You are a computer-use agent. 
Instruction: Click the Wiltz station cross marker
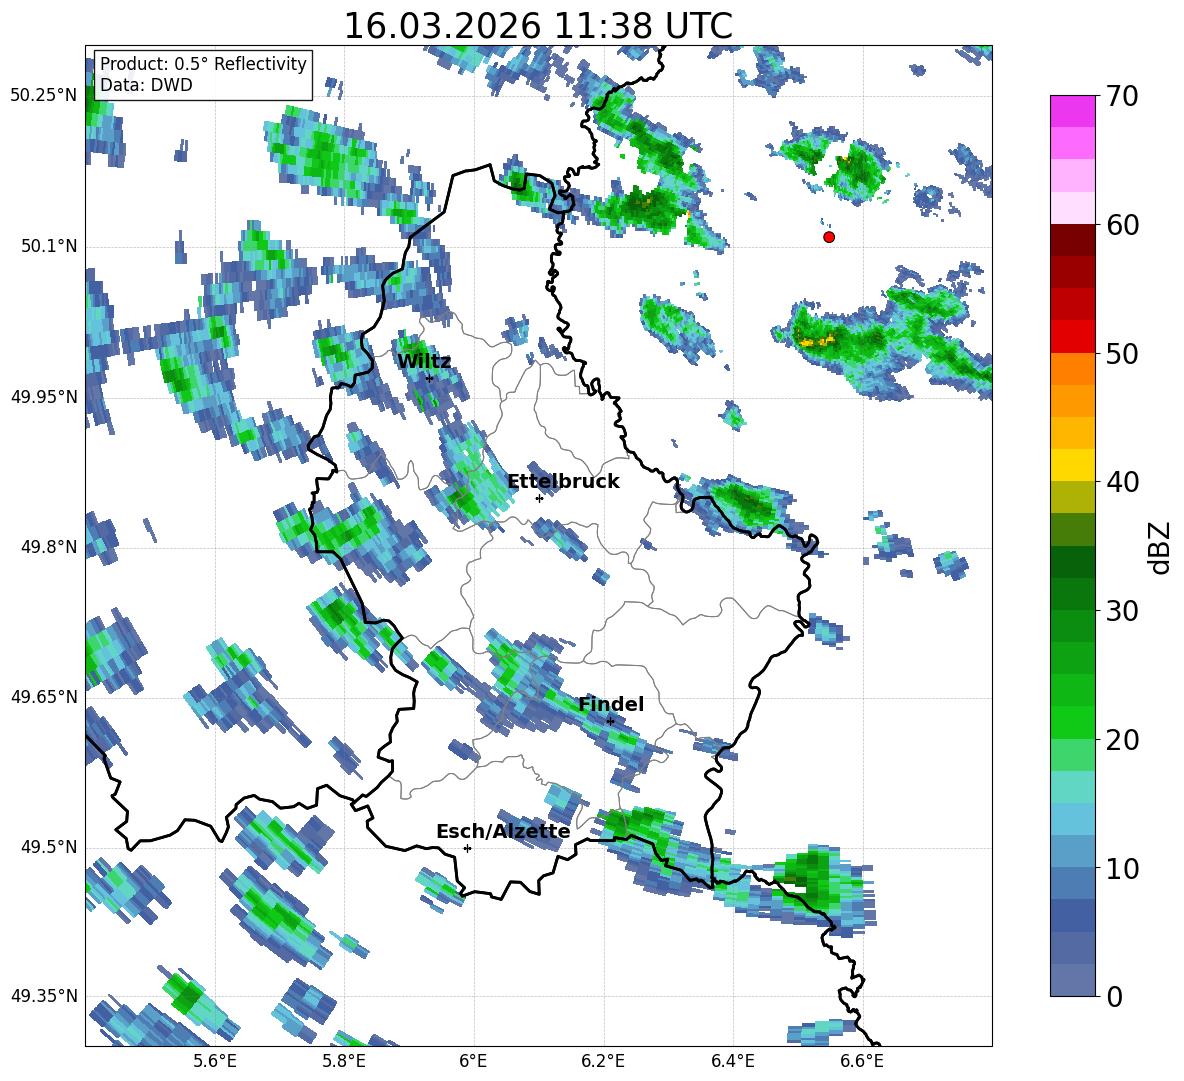(x=430, y=378)
